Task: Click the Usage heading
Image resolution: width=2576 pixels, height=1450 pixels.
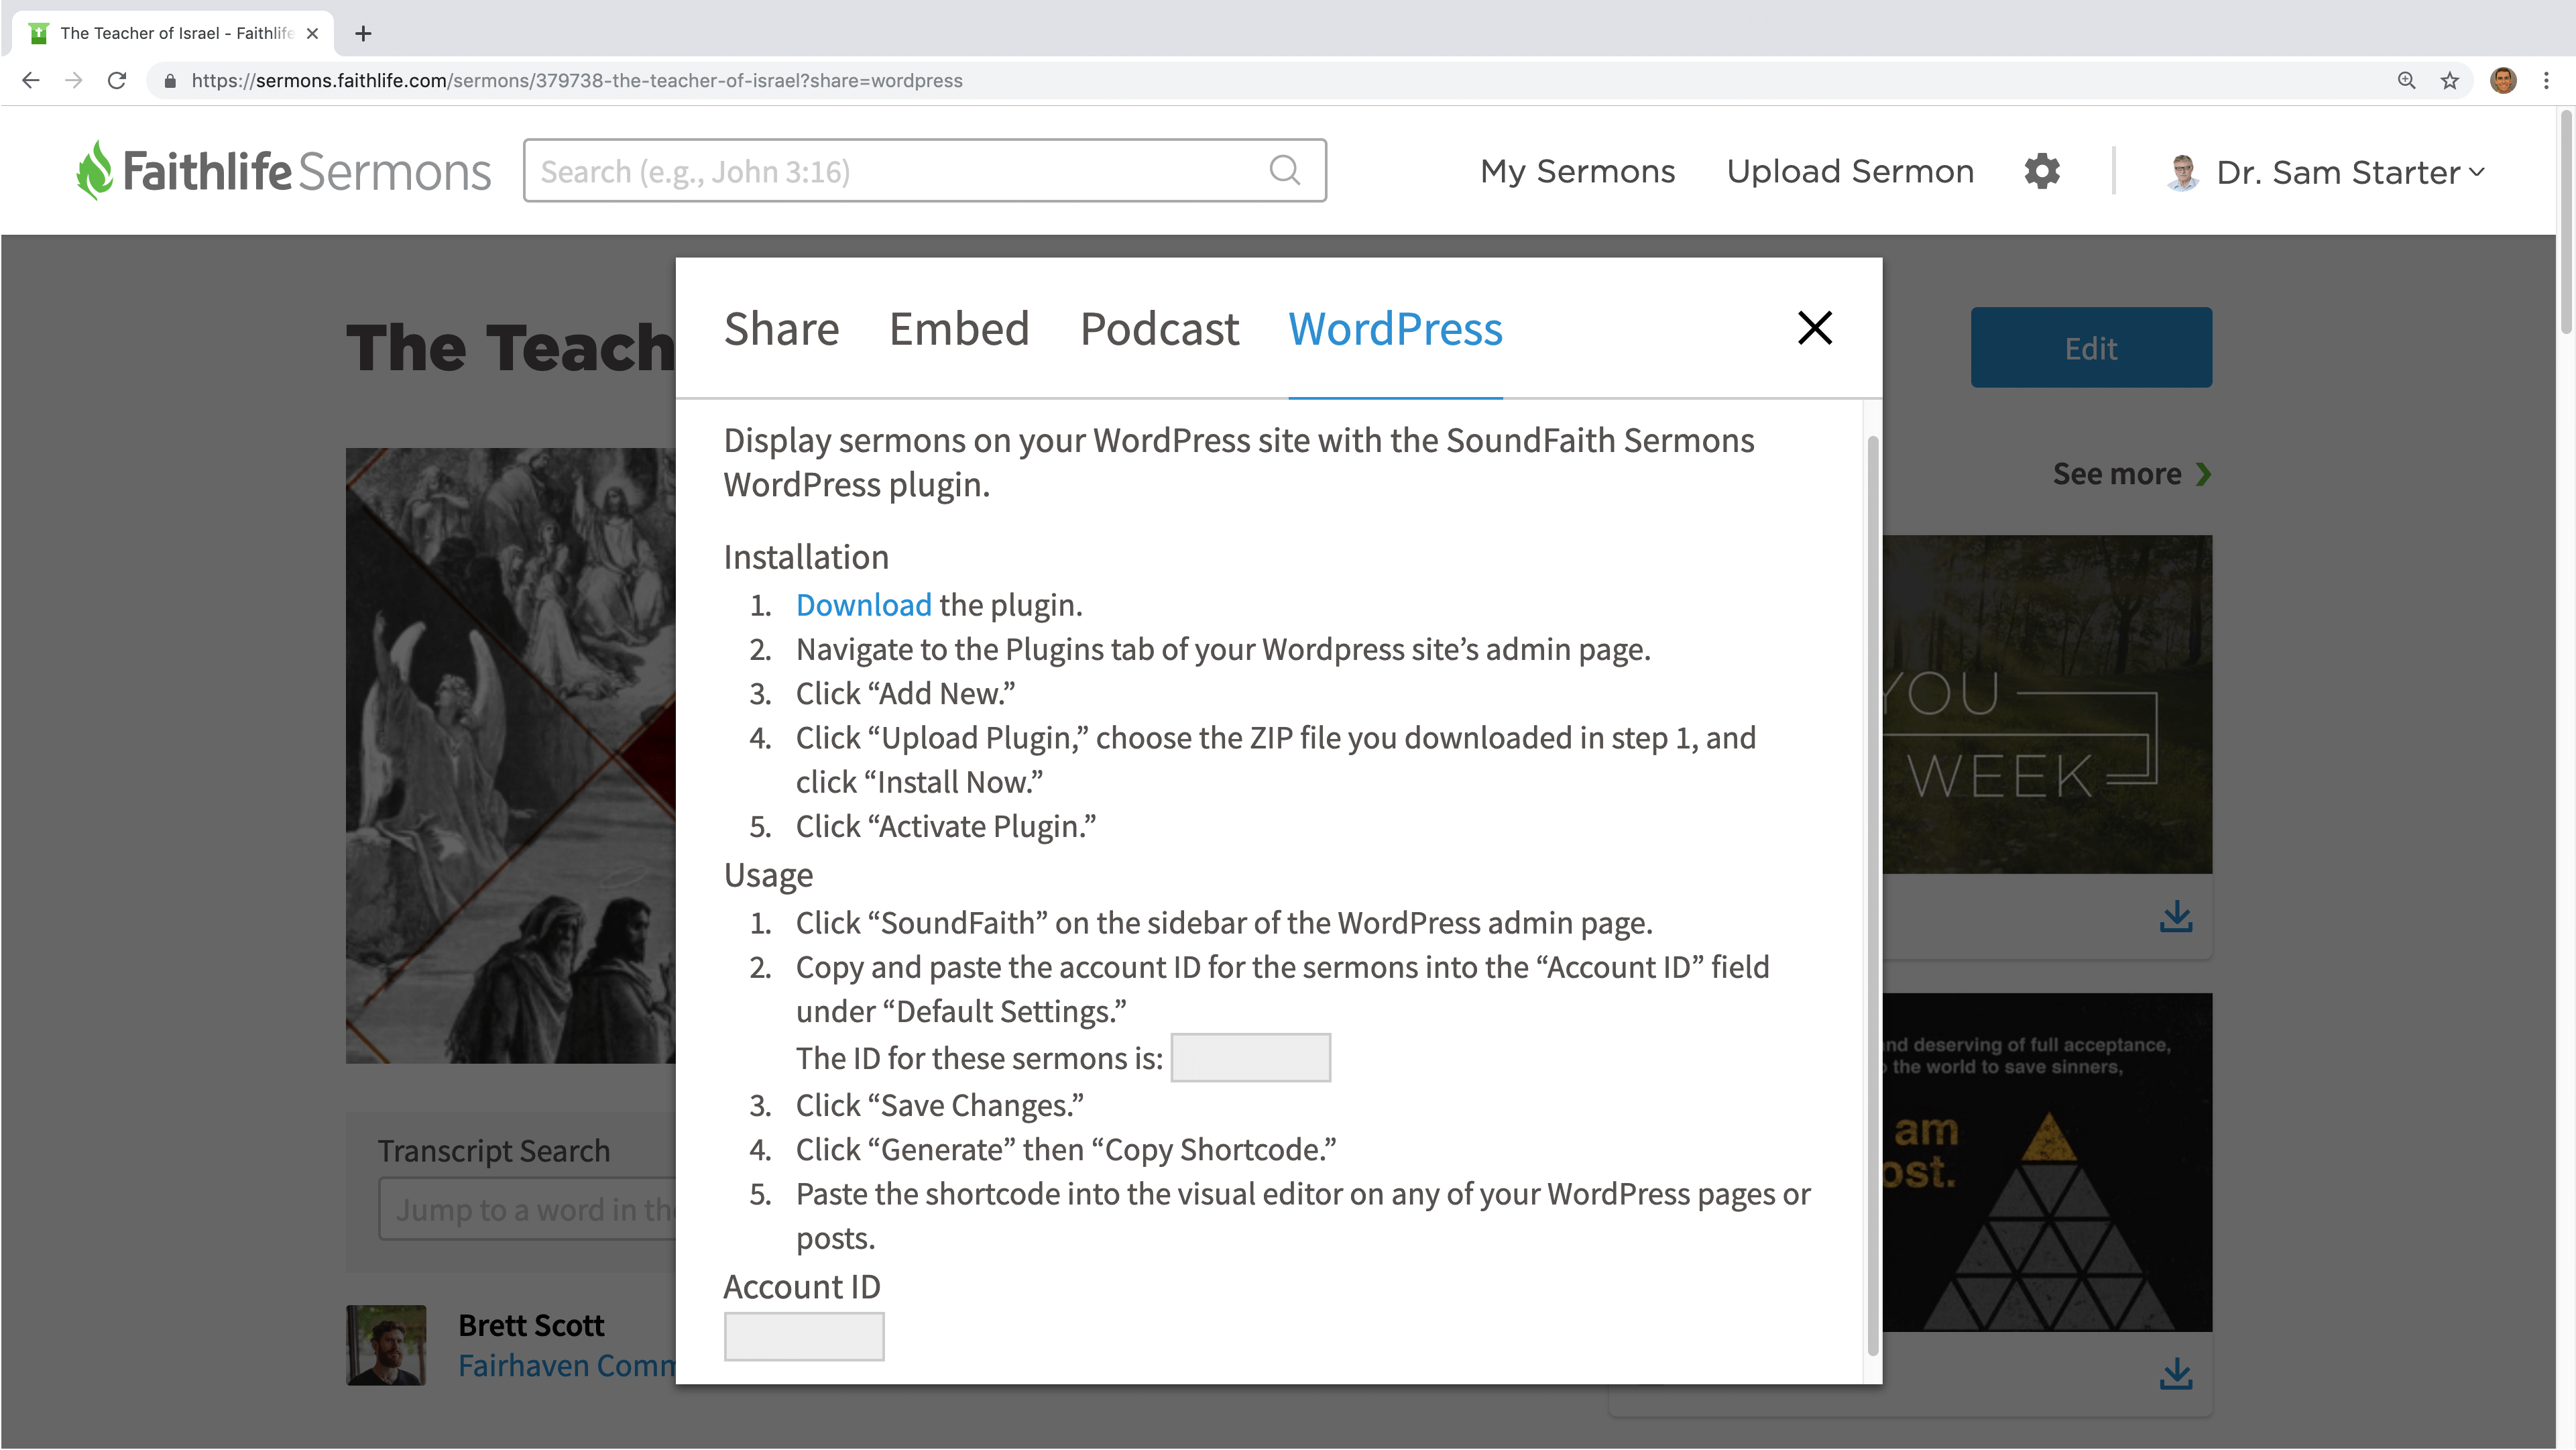Action: 768,875
